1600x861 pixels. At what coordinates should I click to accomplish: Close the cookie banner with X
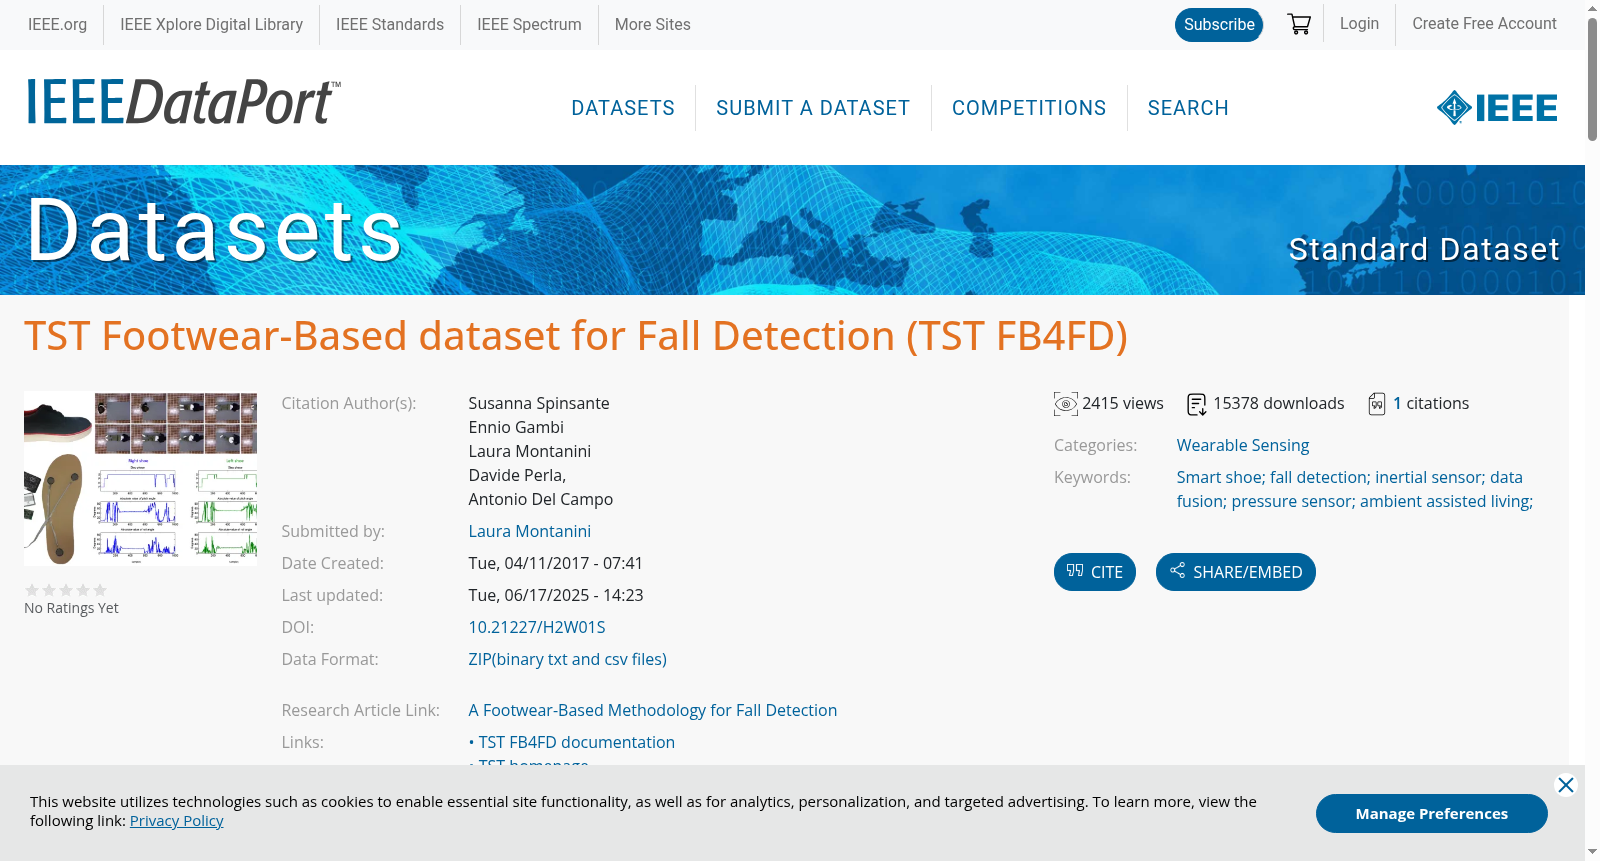pos(1566,785)
